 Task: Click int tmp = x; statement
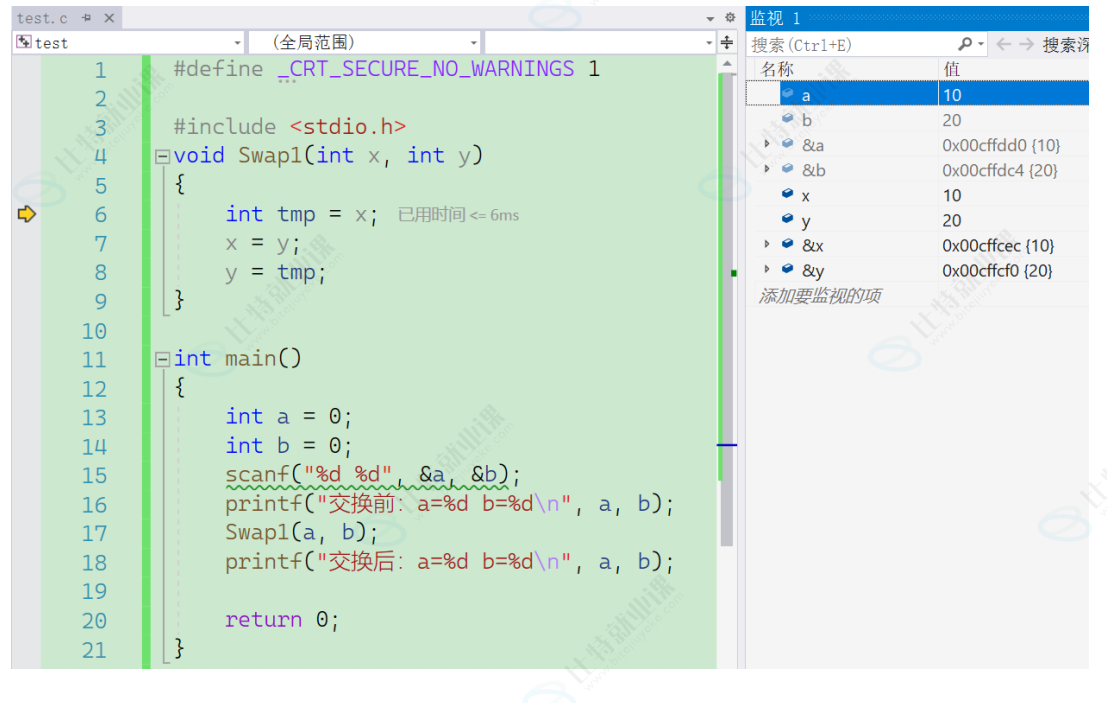301,215
